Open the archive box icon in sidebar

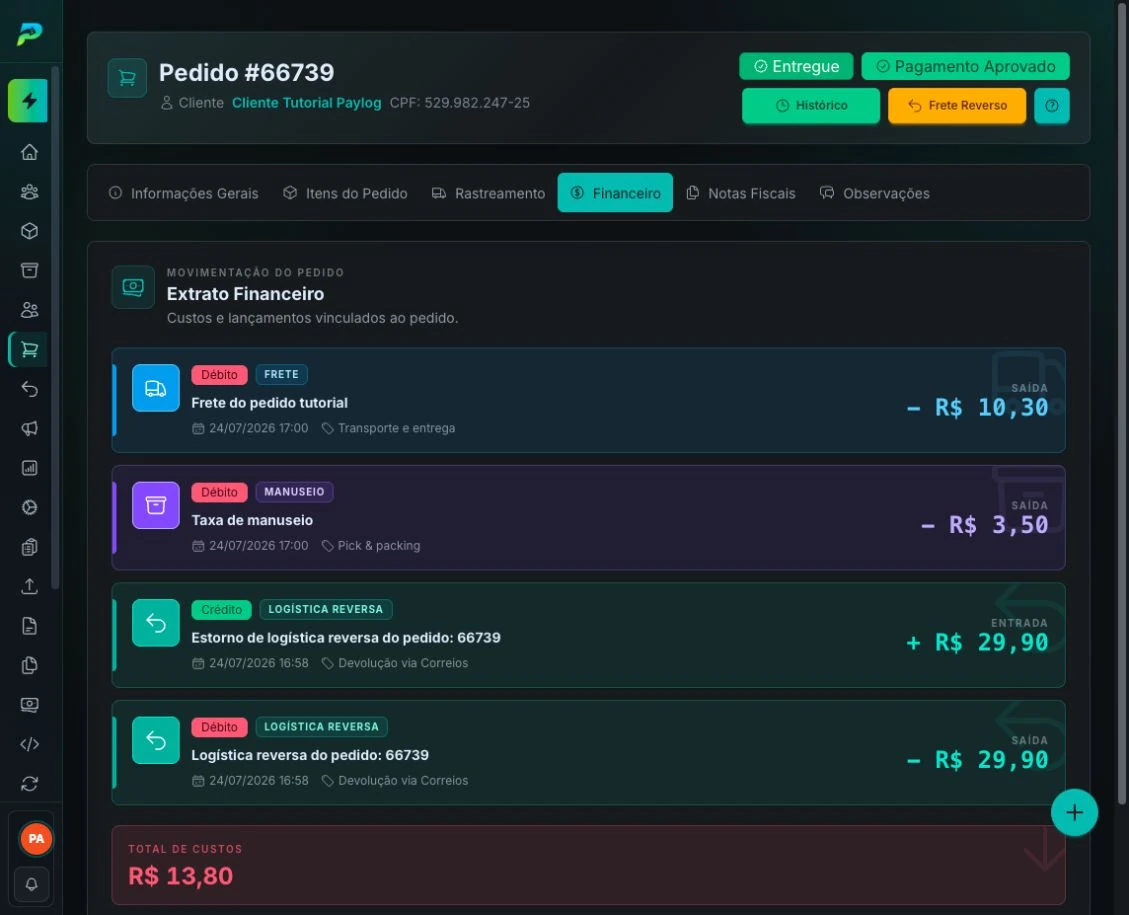(x=30, y=271)
